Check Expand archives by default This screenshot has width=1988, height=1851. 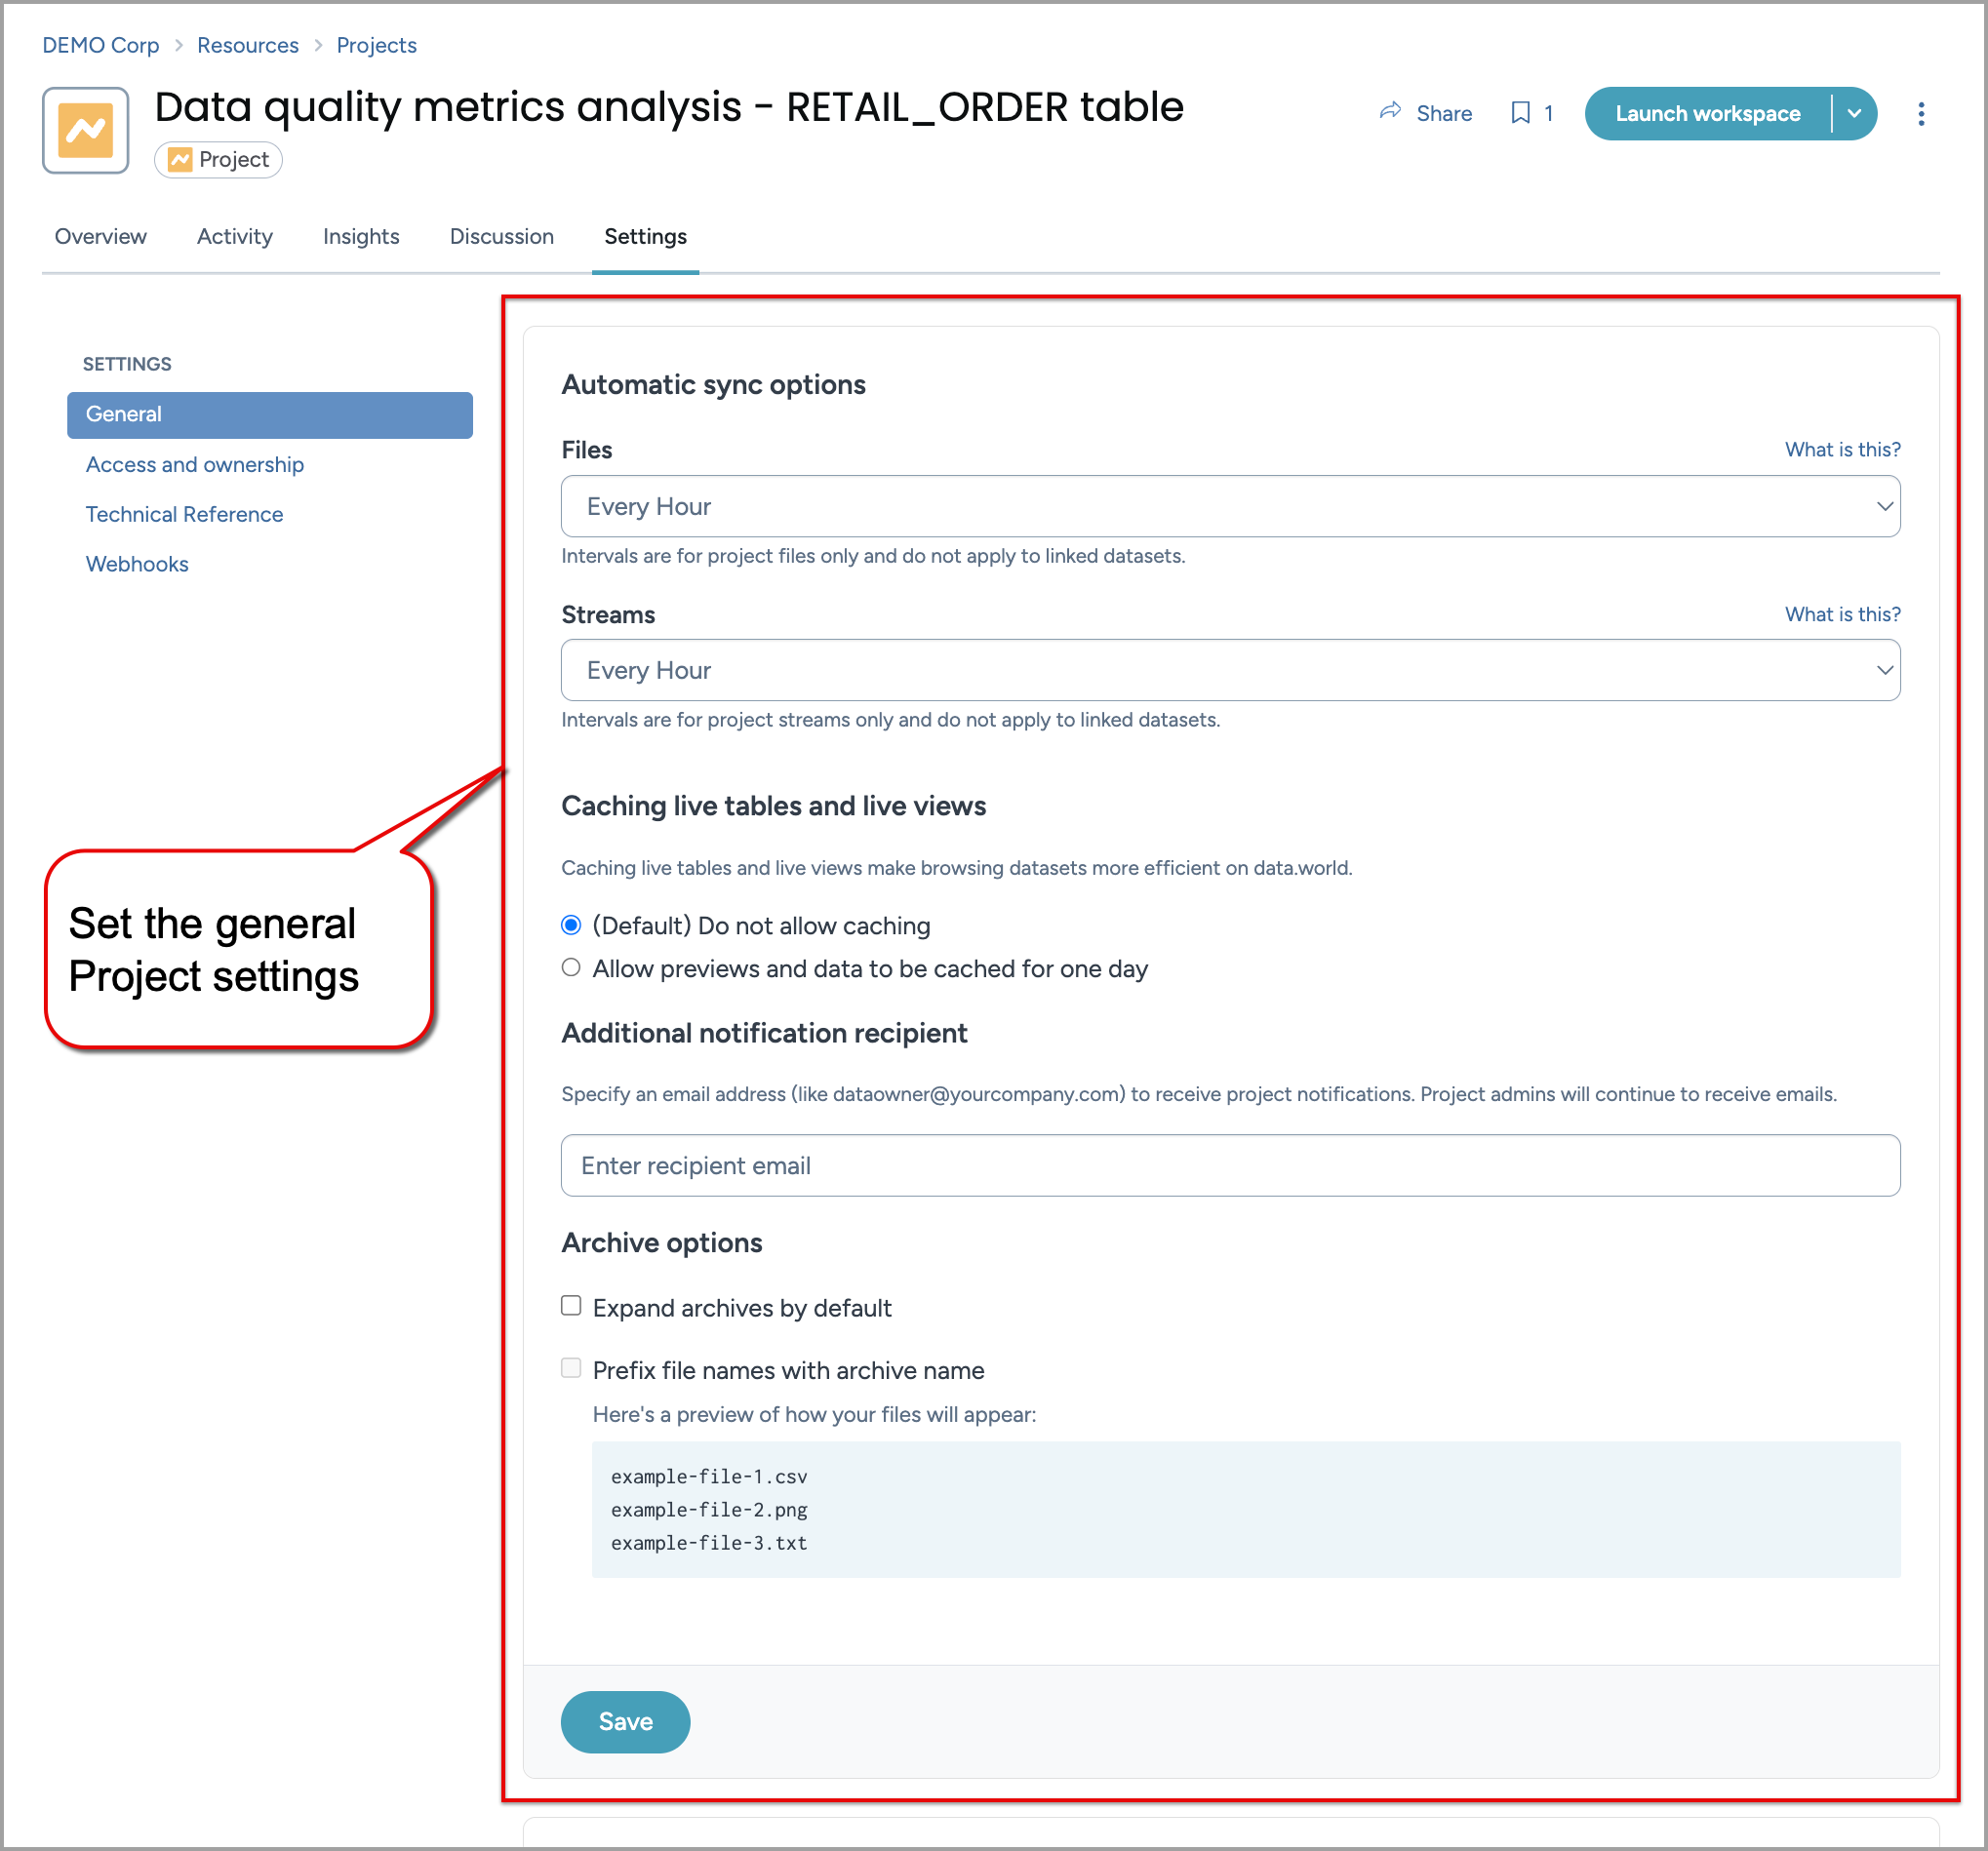571,1306
